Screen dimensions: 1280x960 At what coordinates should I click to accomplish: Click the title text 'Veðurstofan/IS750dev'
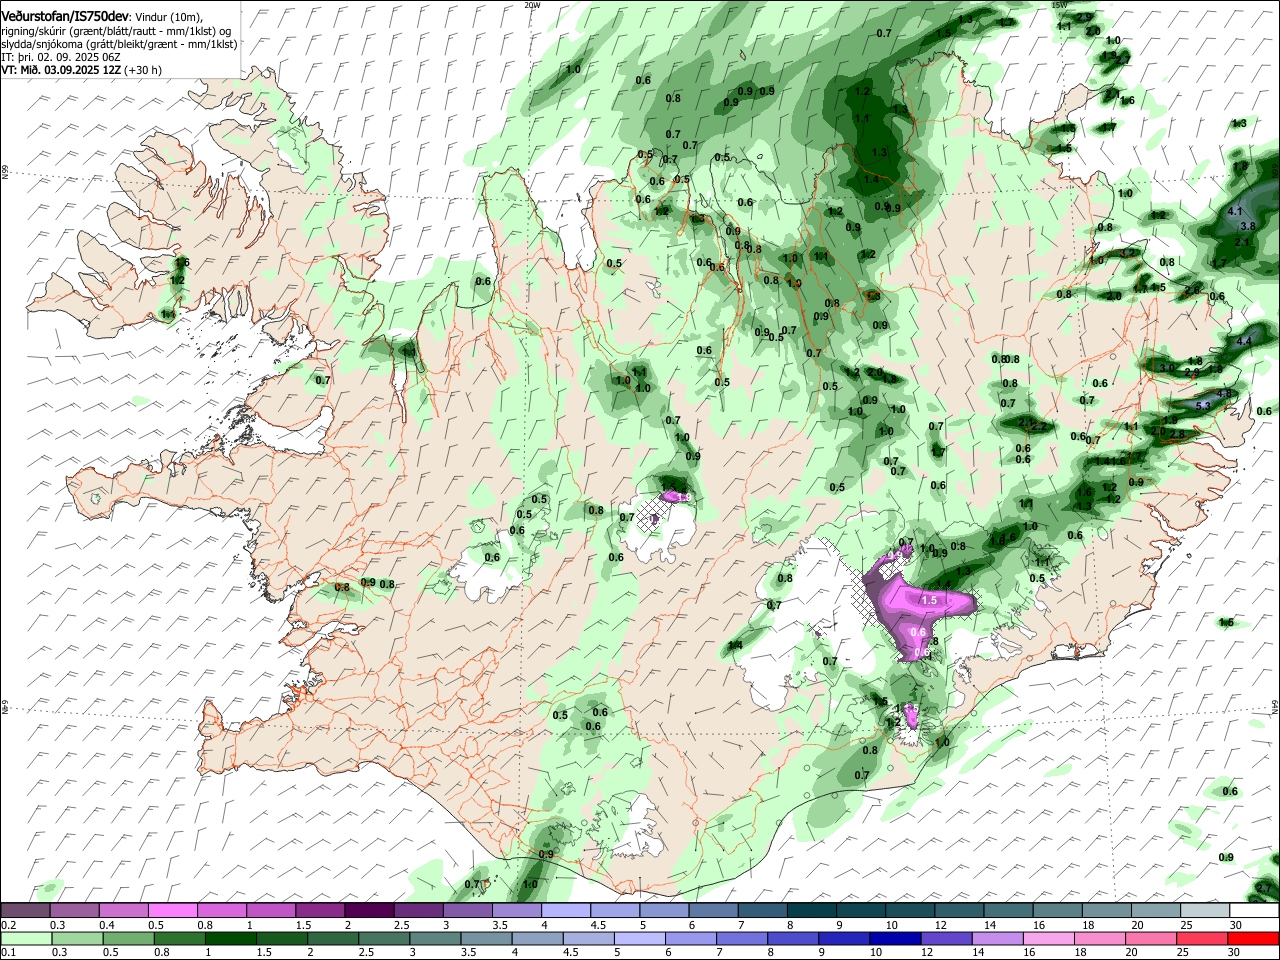coord(66,17)
